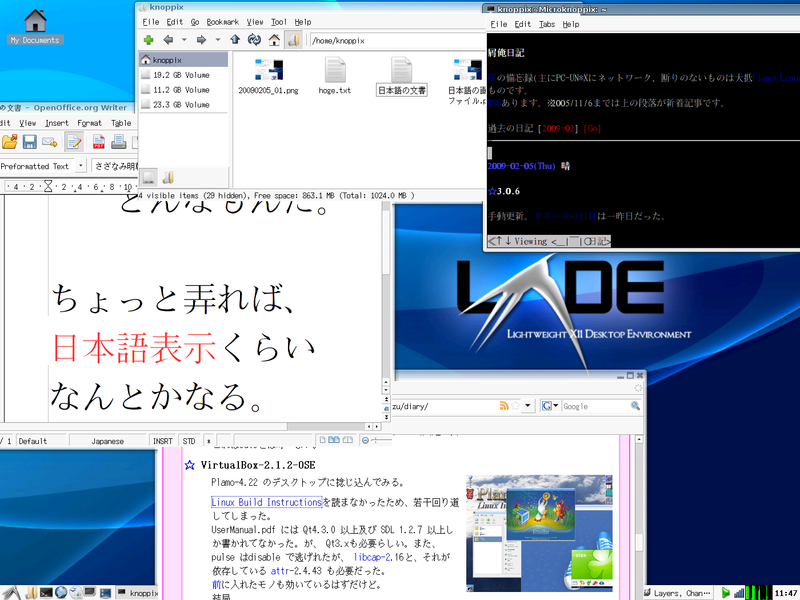Open the file manager Tool menu
Viewport: 800px width, 600px height.
click(279, 22)
